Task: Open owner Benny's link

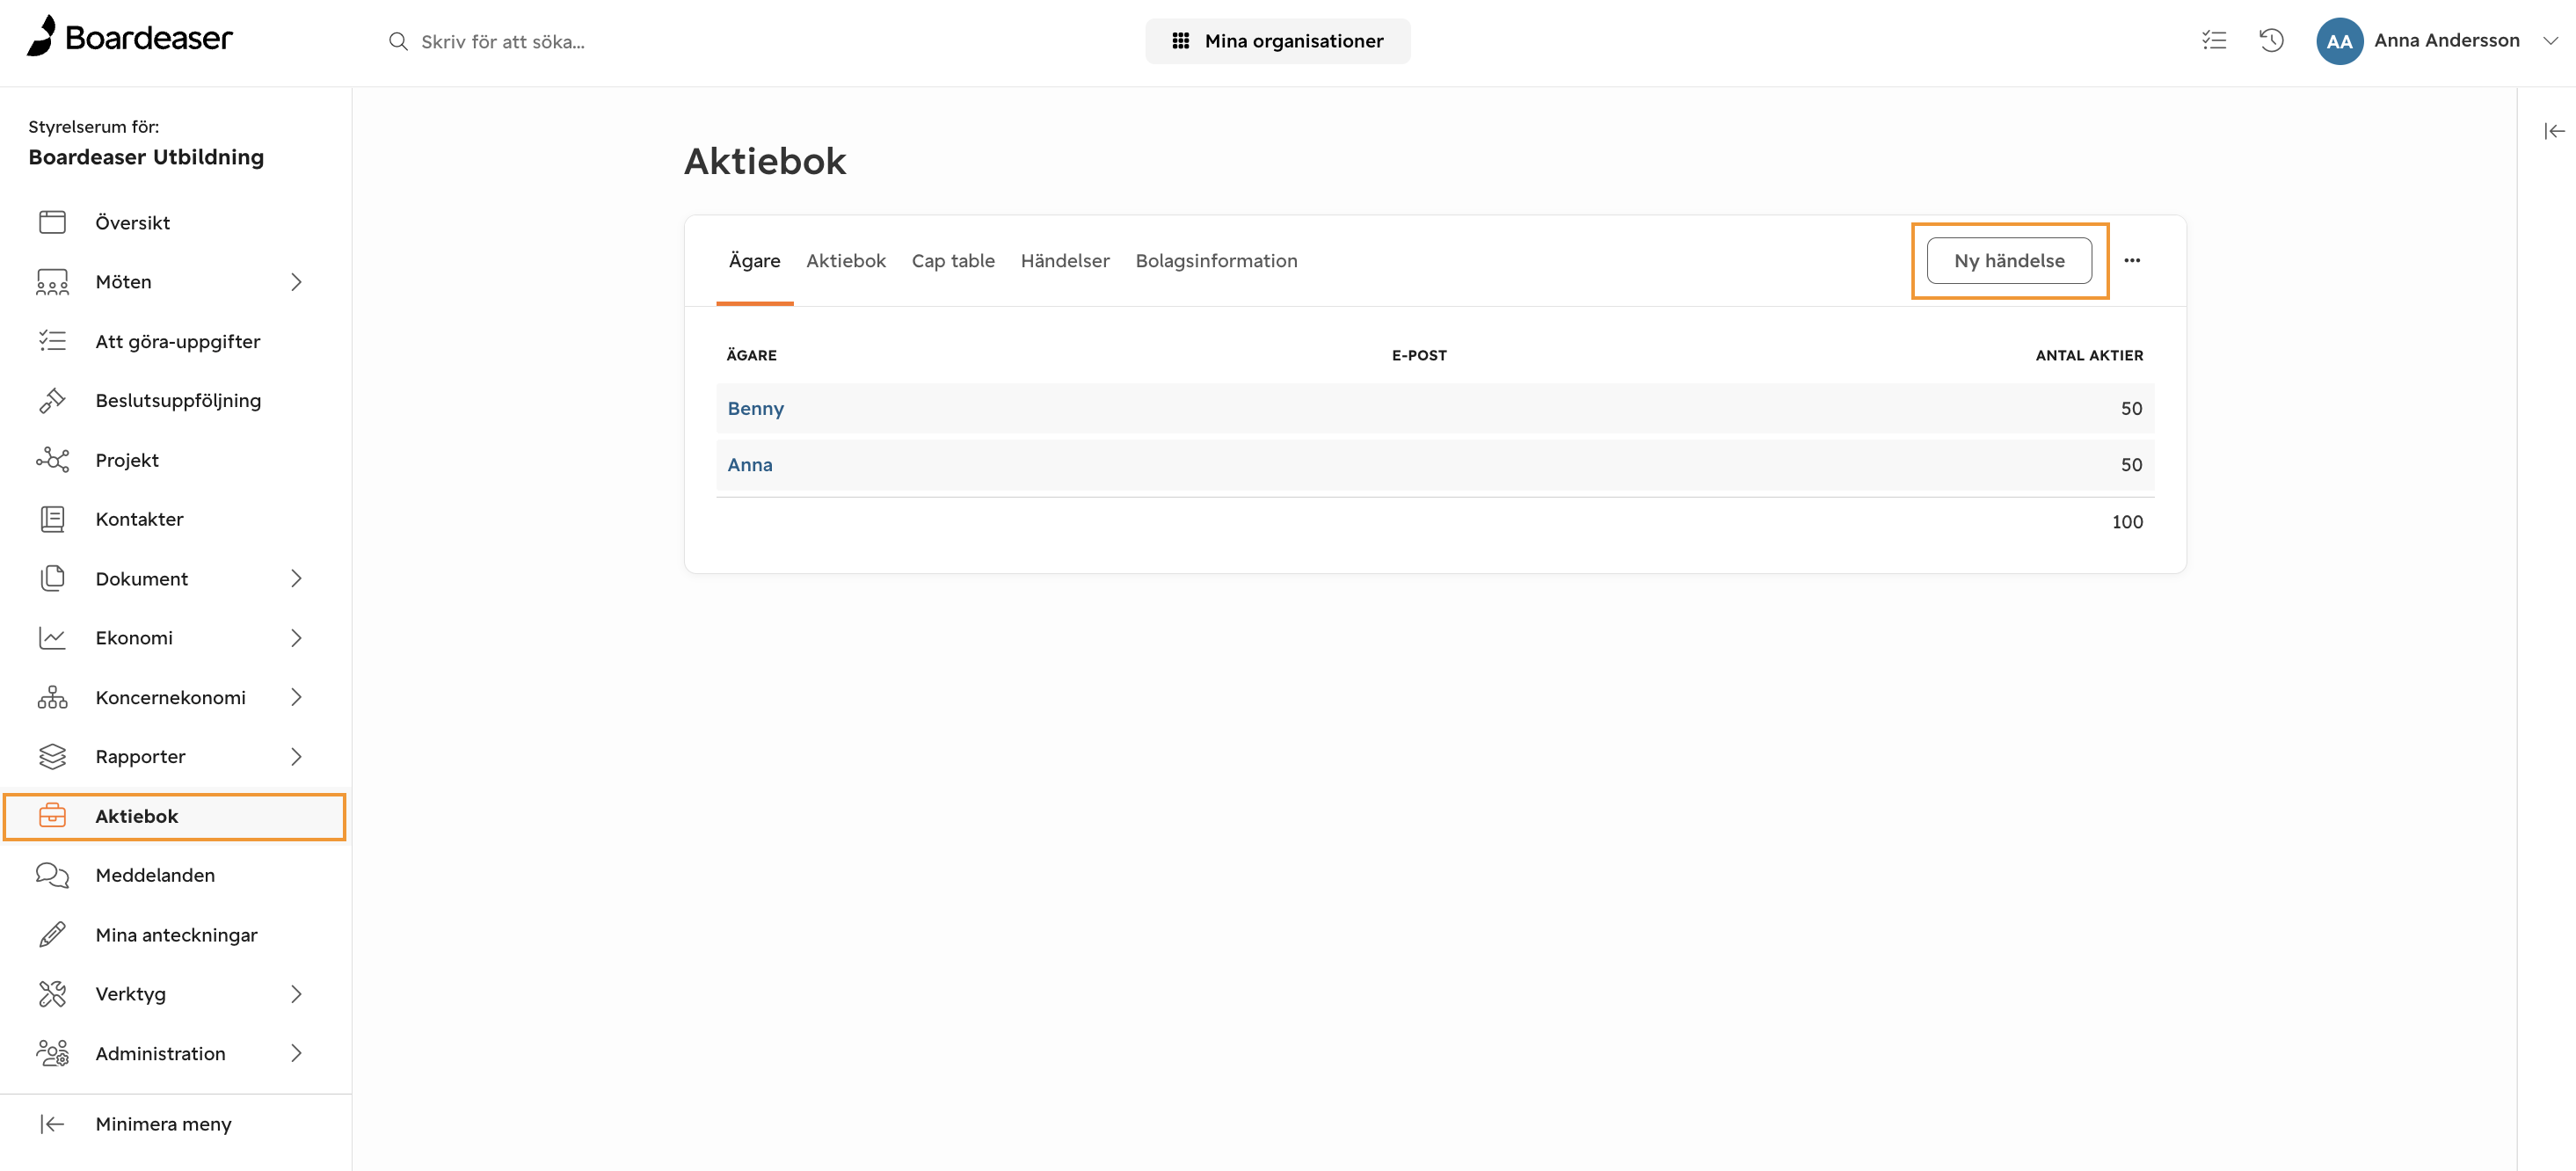Action: point(756,408)
